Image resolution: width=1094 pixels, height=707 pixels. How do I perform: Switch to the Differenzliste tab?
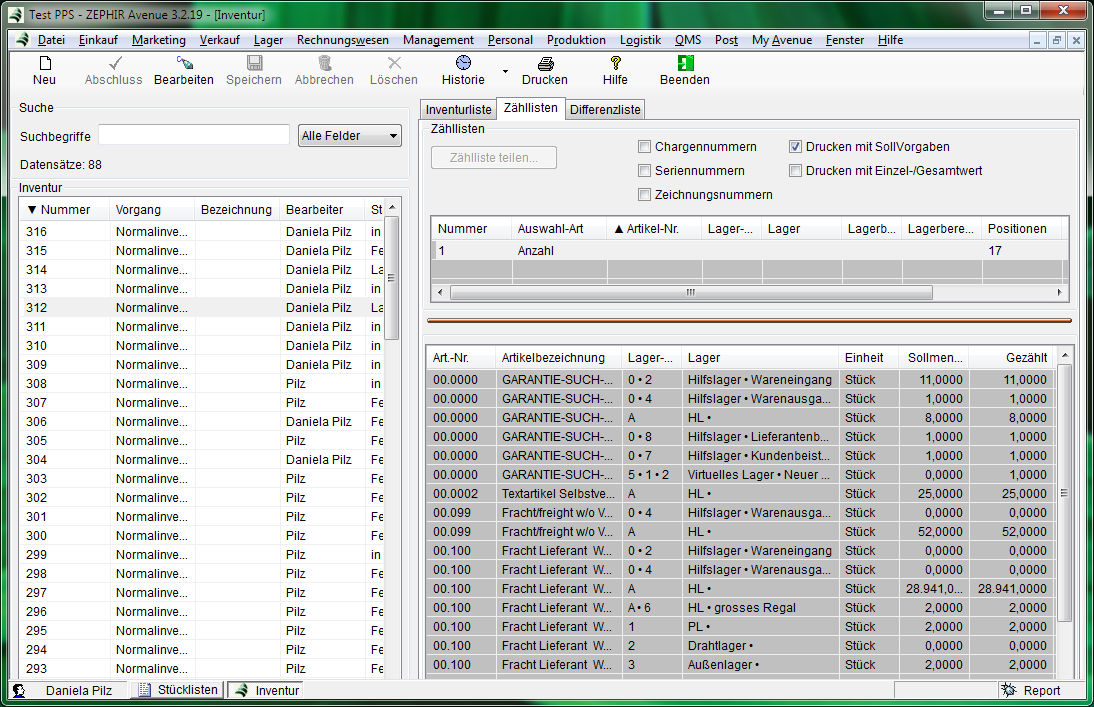[x=605, y=109]
